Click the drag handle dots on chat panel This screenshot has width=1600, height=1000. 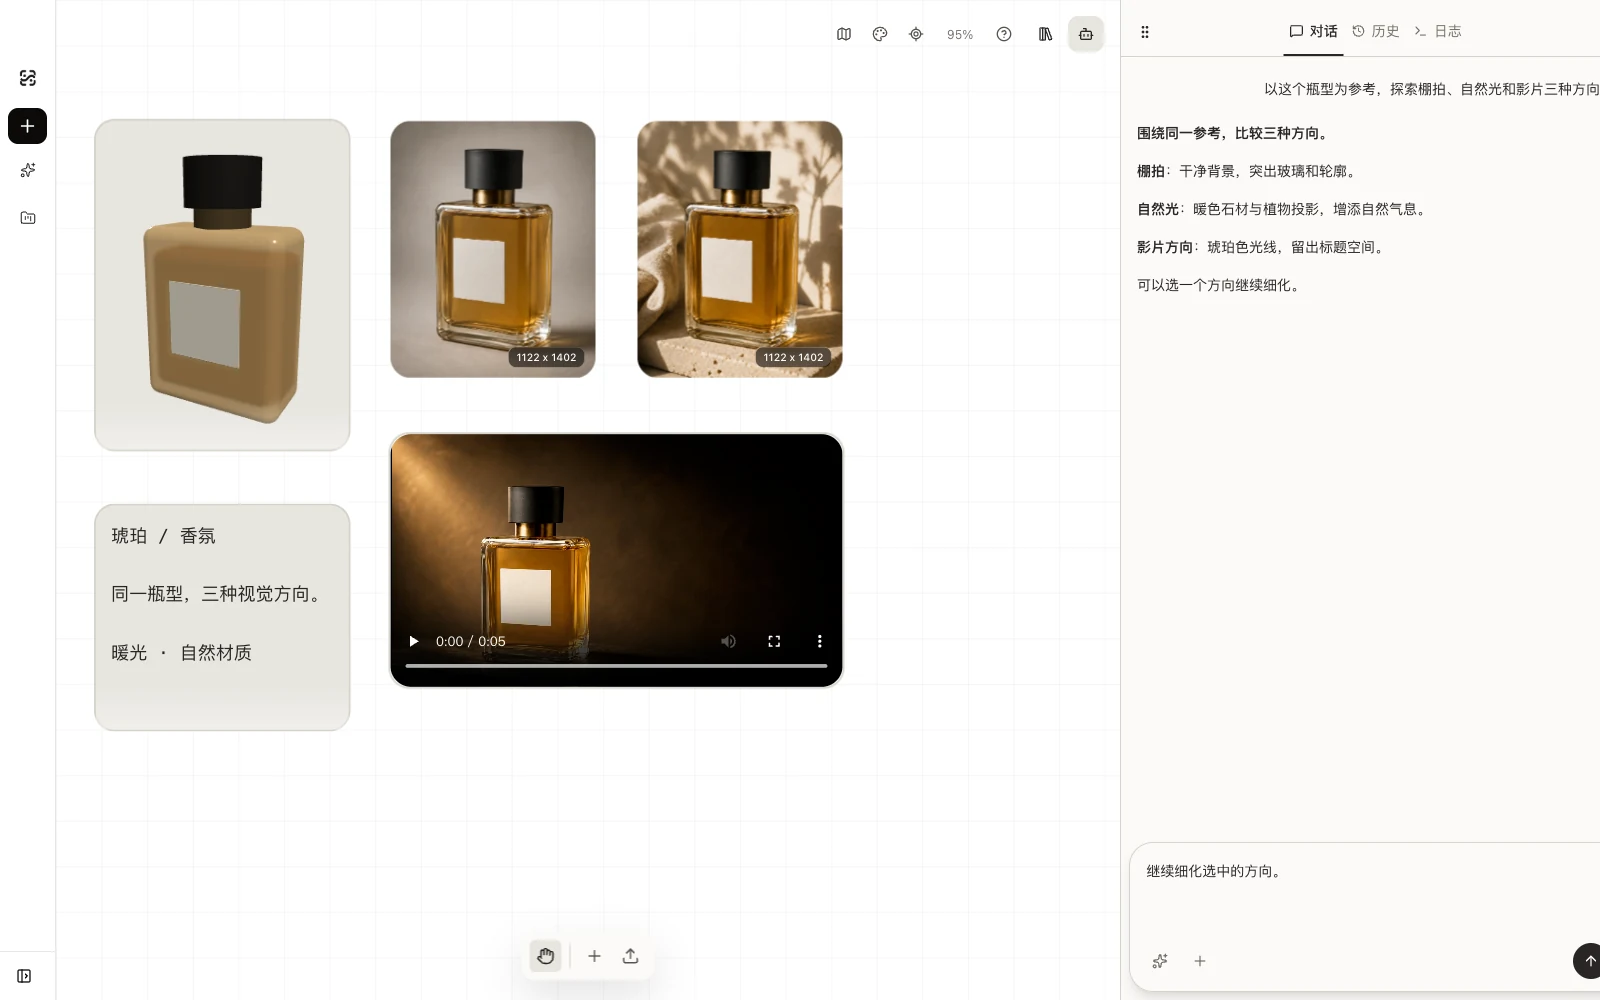click(x=1145, y=32)
